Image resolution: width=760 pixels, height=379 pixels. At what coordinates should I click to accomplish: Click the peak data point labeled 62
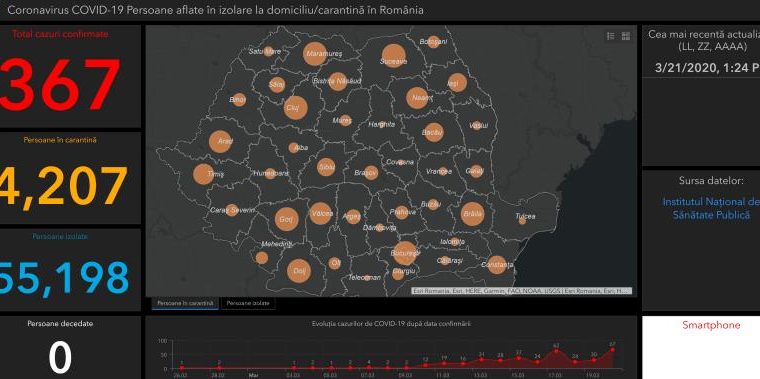click(x=556, y=351)
